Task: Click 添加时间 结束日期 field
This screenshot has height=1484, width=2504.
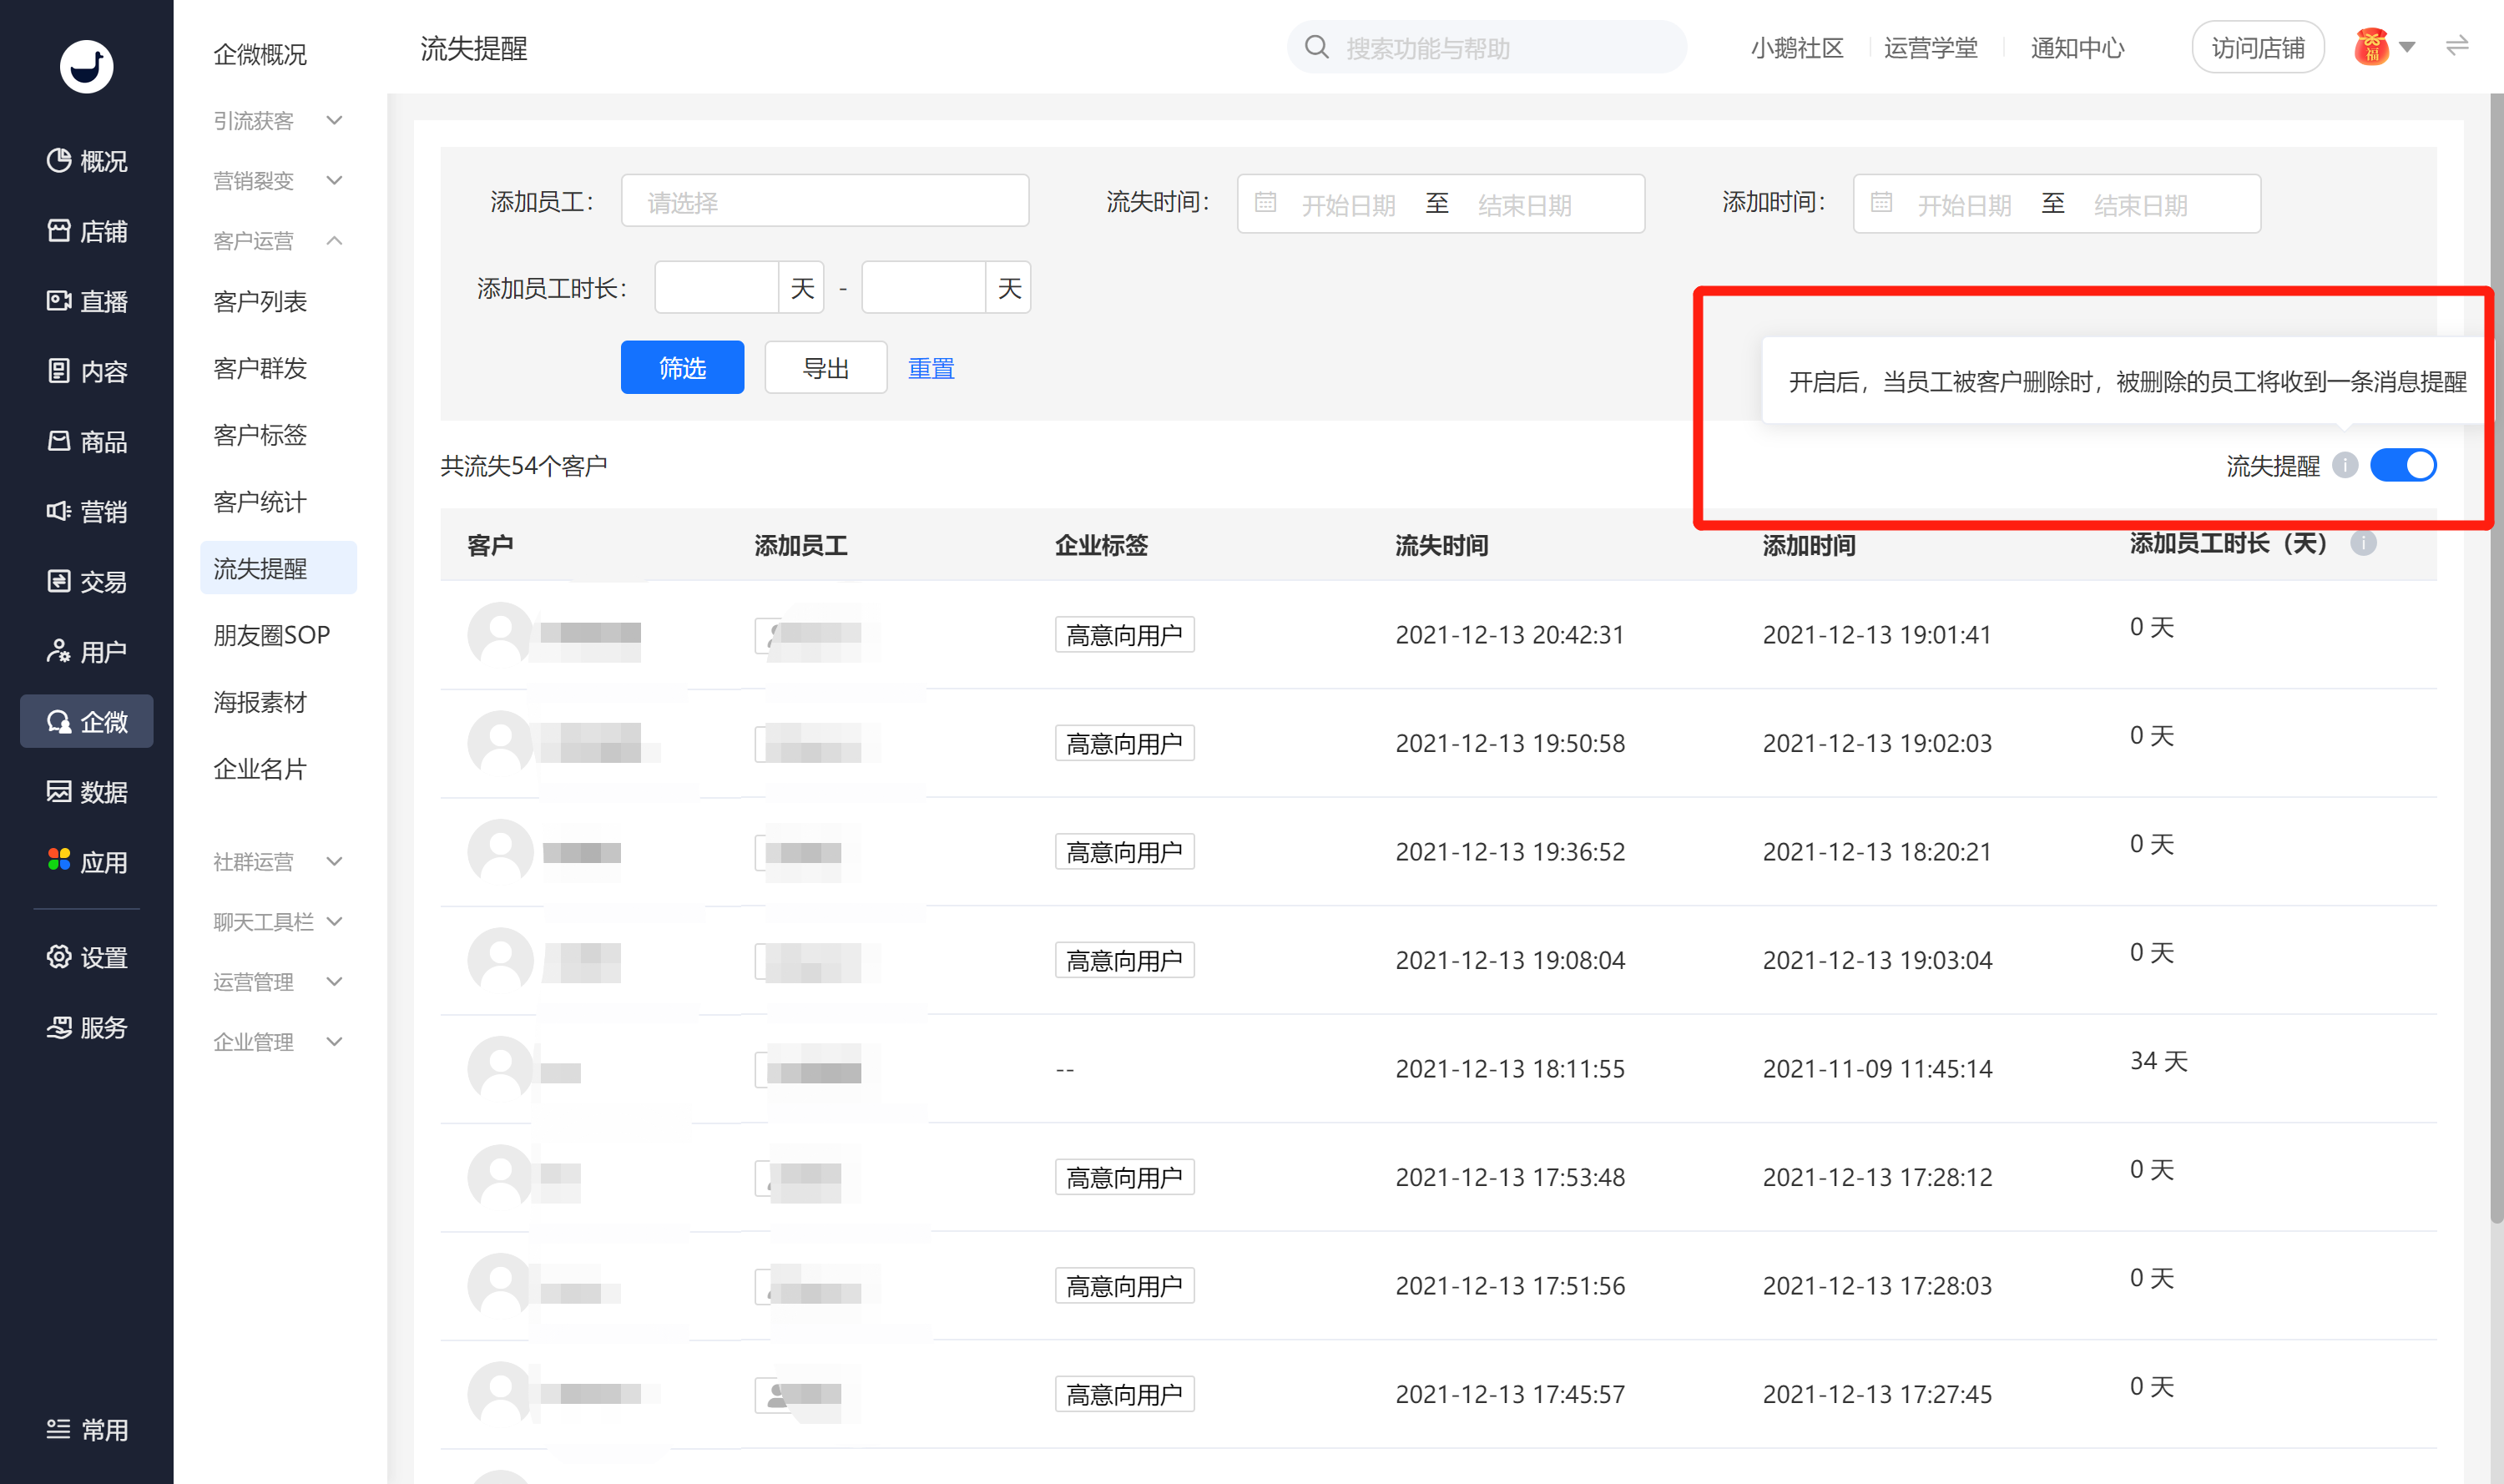Action: (x=2141, y=205)
